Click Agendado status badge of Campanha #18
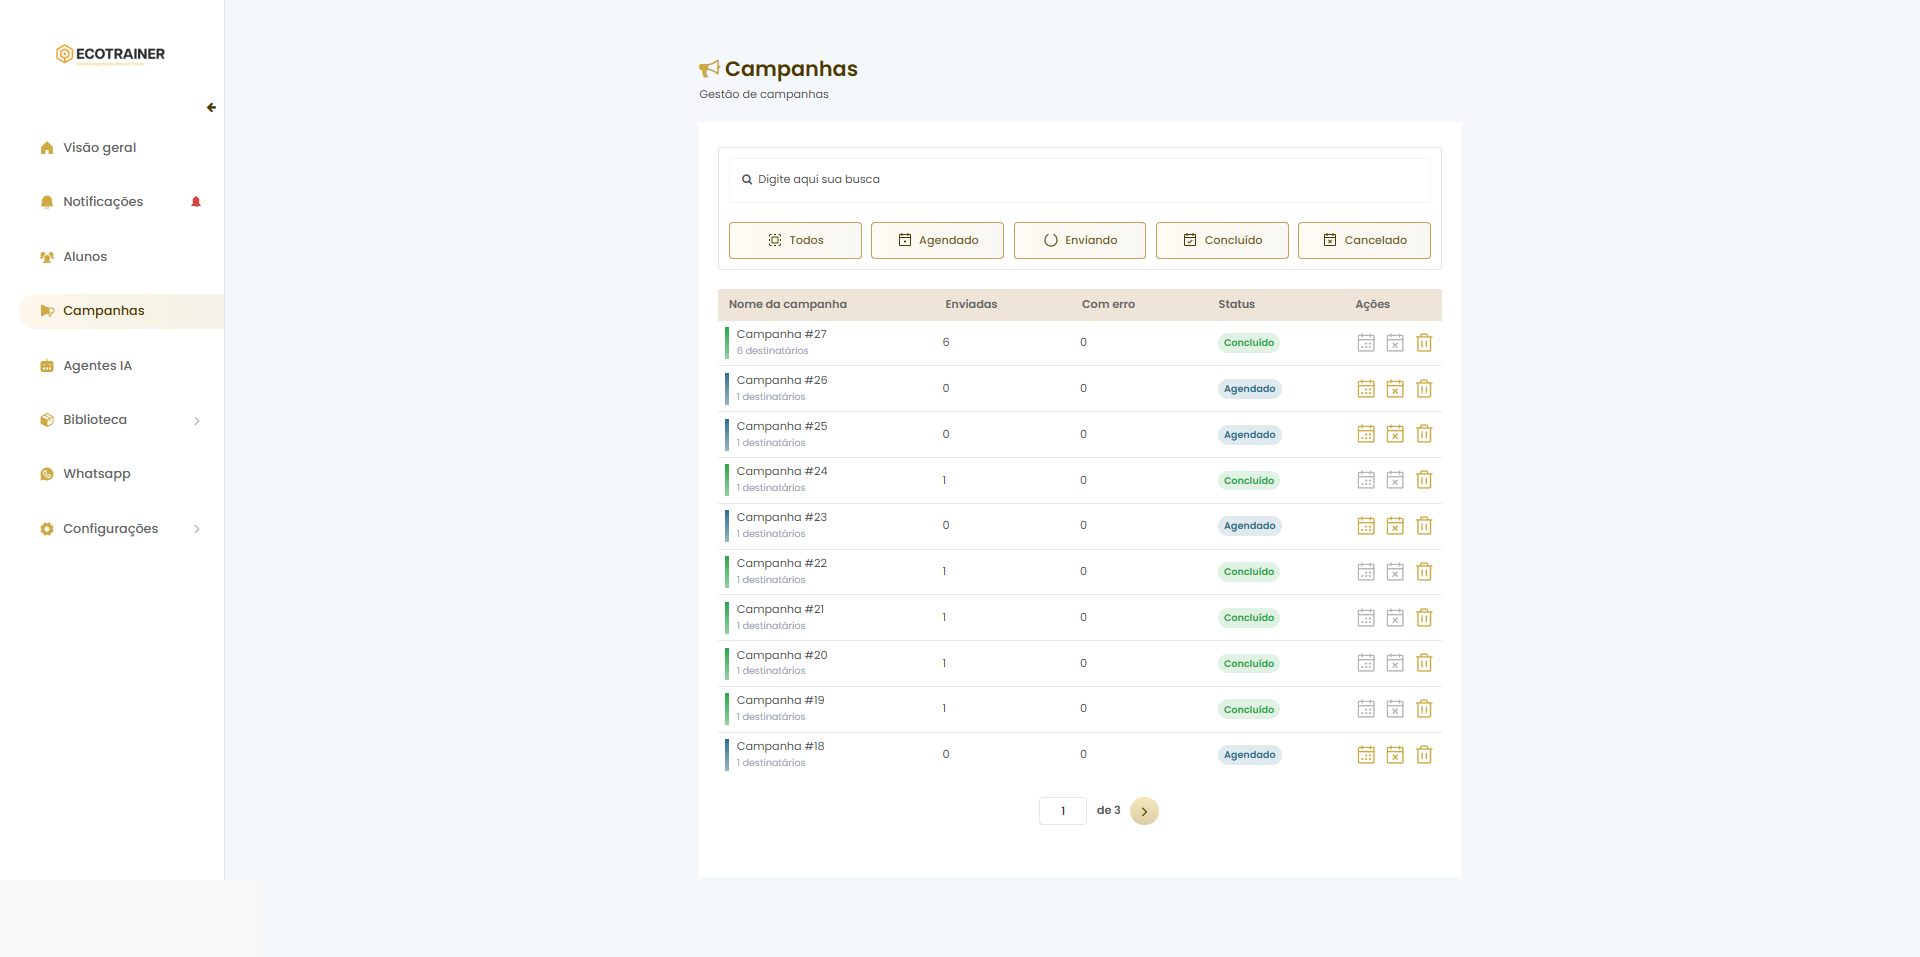 point(1250,755)
